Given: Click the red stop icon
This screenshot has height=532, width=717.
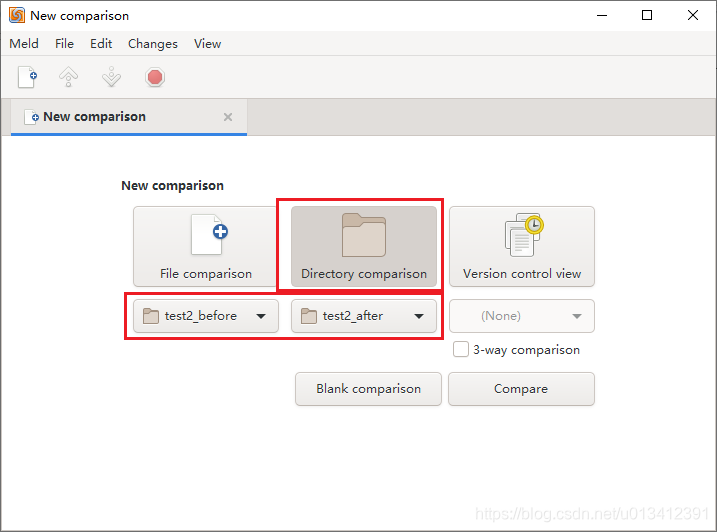Looking at the screenshot, I should point(155,77).
